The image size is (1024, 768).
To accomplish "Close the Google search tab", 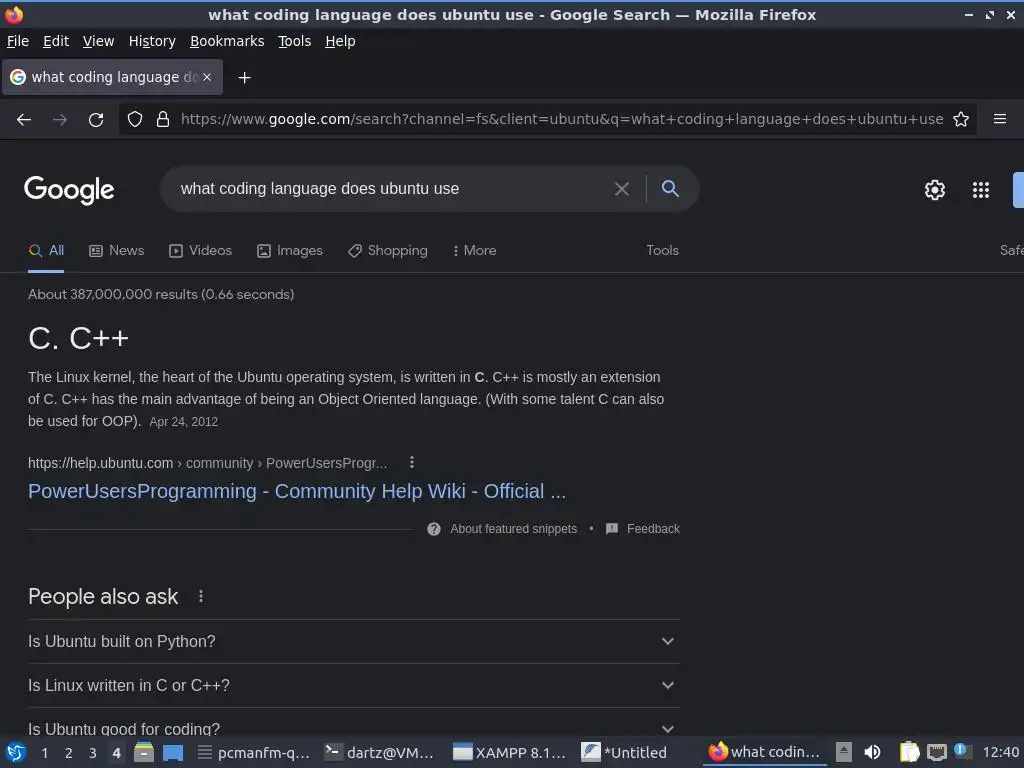I will [207, 77].
